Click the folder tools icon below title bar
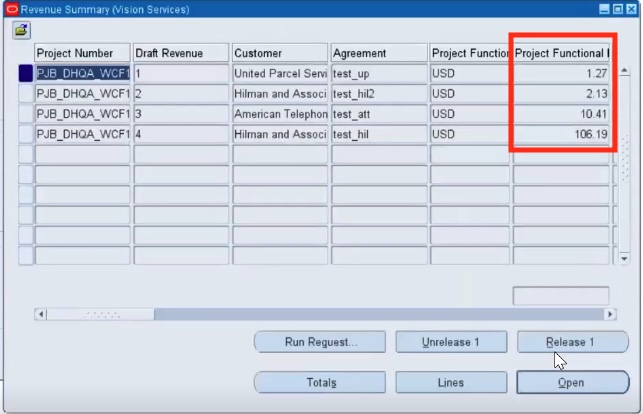Viewport: 643px width, 414px height. tap(21, 30)
